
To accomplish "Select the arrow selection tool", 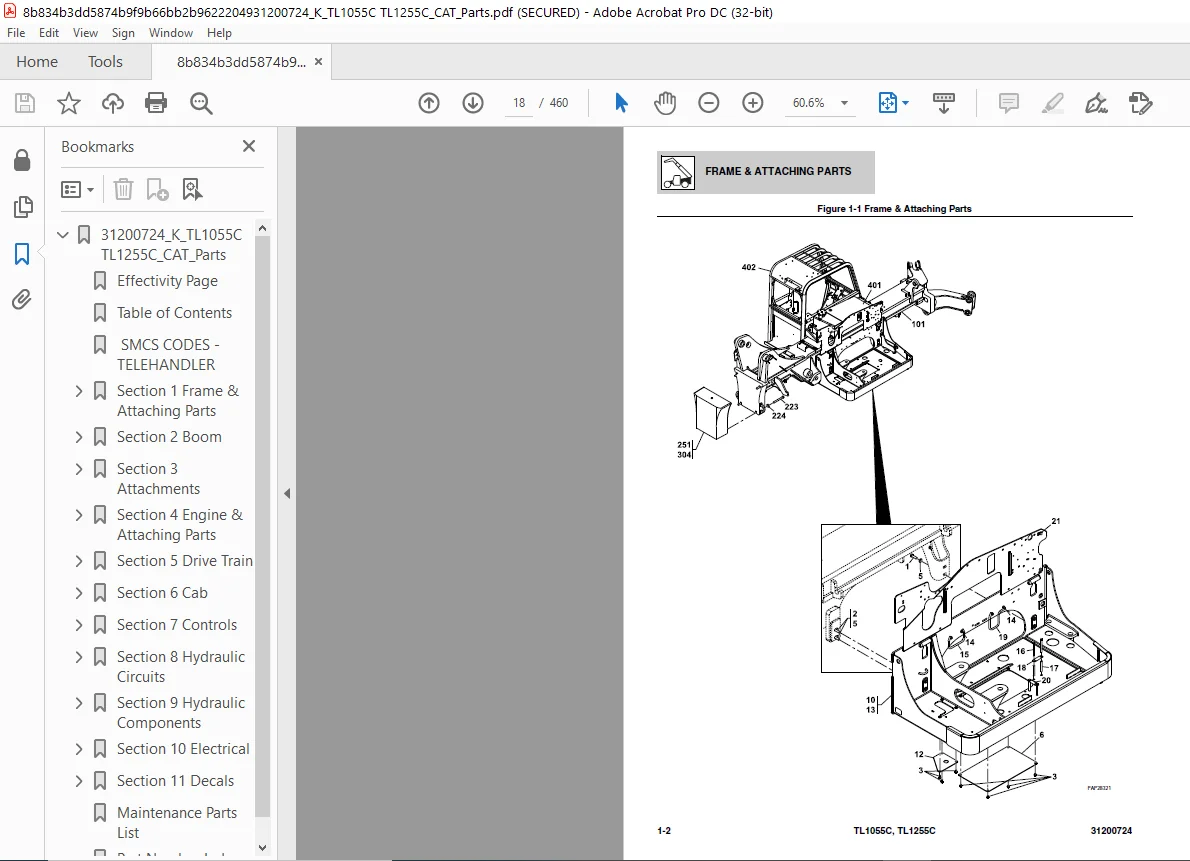I will tap(621, 102).
